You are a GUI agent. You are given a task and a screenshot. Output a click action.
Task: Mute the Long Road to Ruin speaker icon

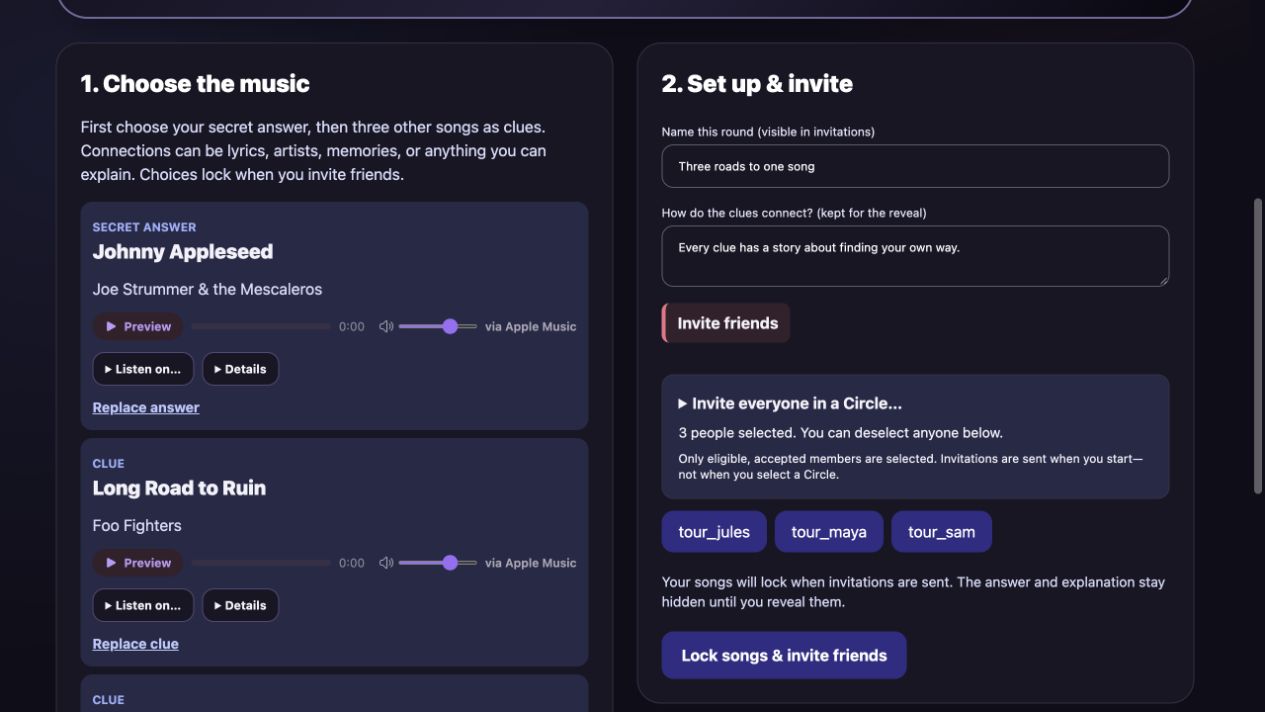click(x=386, y=563)
